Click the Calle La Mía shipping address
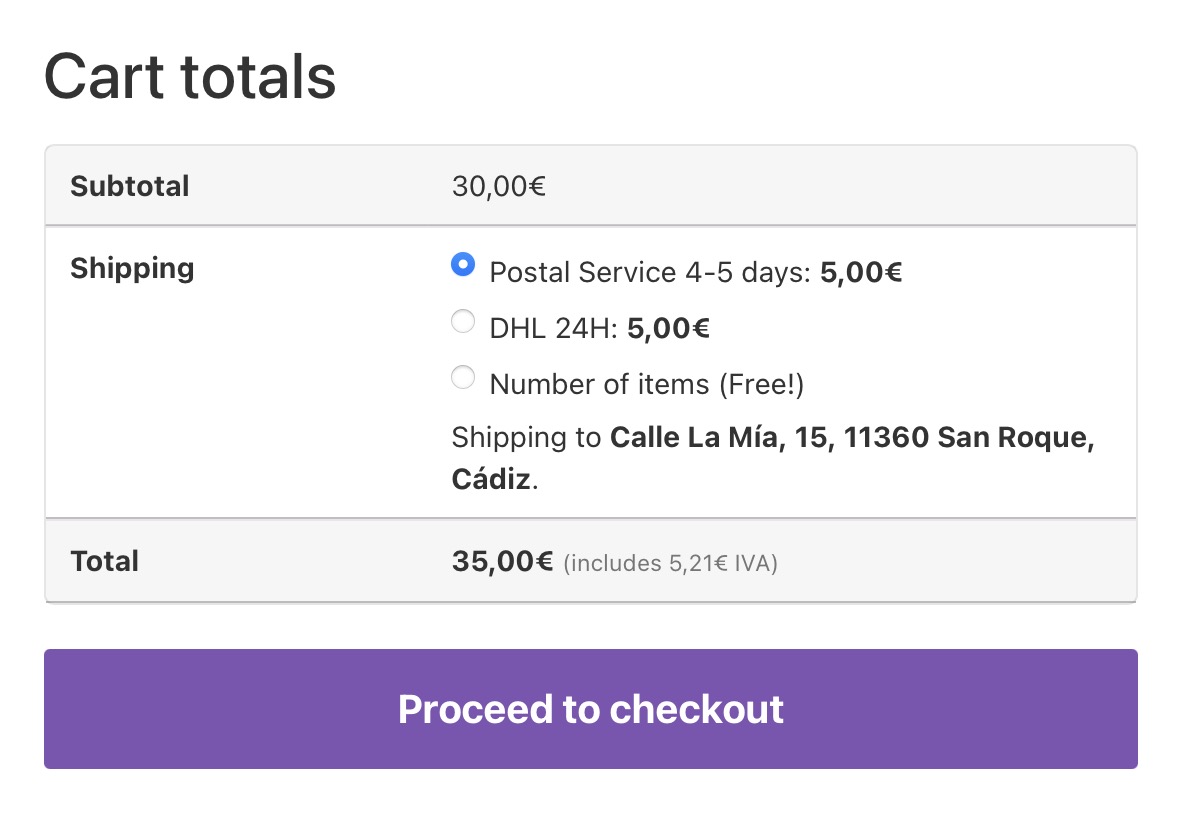This screenshot has height=836, width=1204. 852,438
